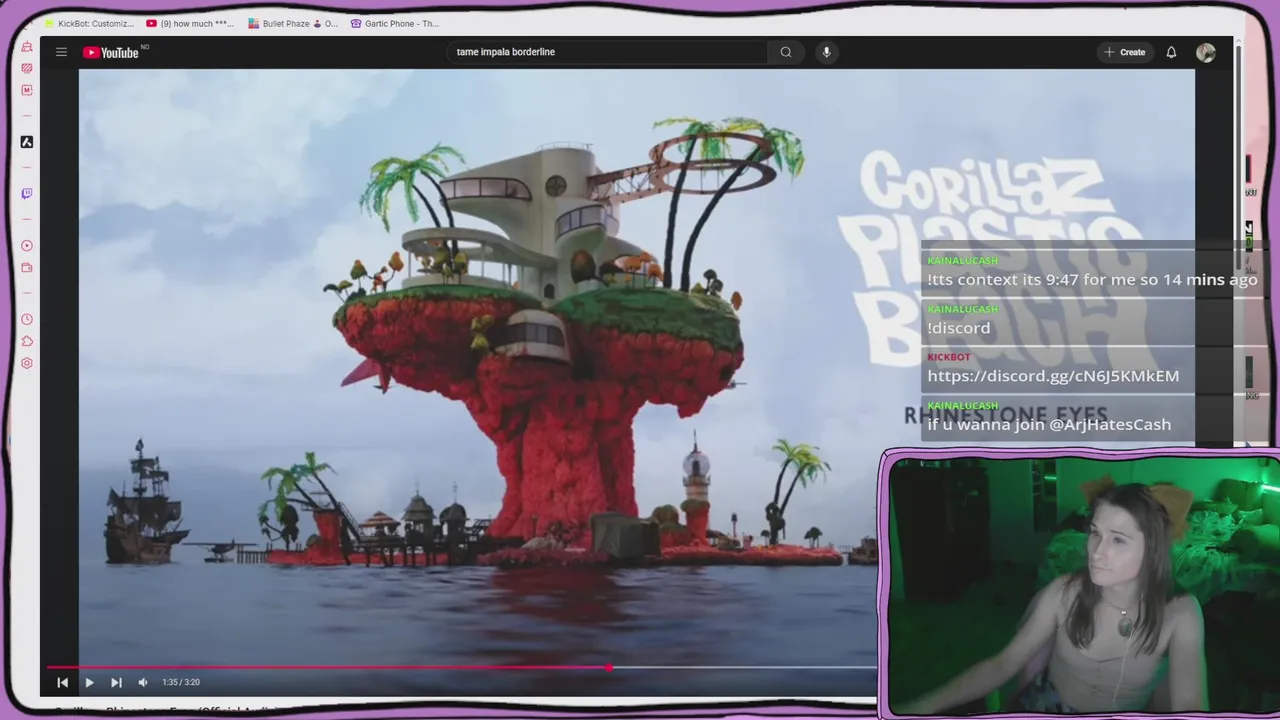Mute the video with speaker icon
This screenshot has height=720, width=1280.
tap(143, 682)
